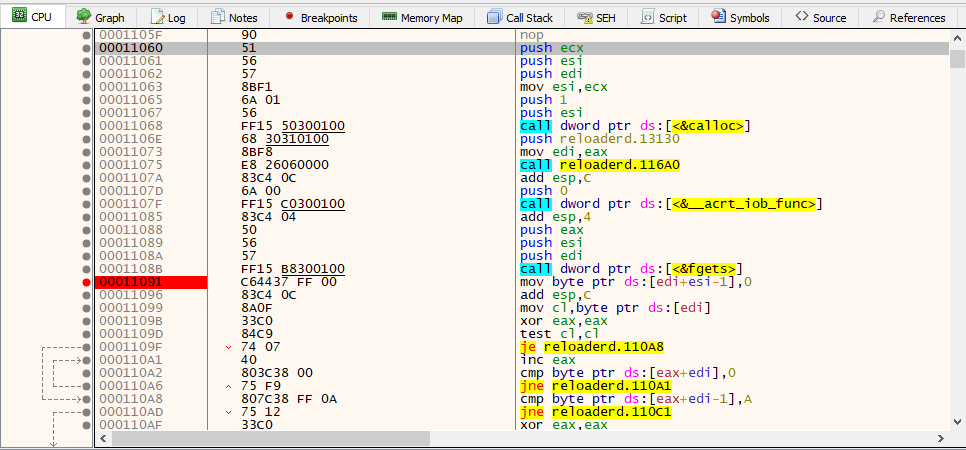The height and width of the screenshot is (450, 966).
Task: Click the horizontal scrollbar left arrow
Action: (104, 438)
